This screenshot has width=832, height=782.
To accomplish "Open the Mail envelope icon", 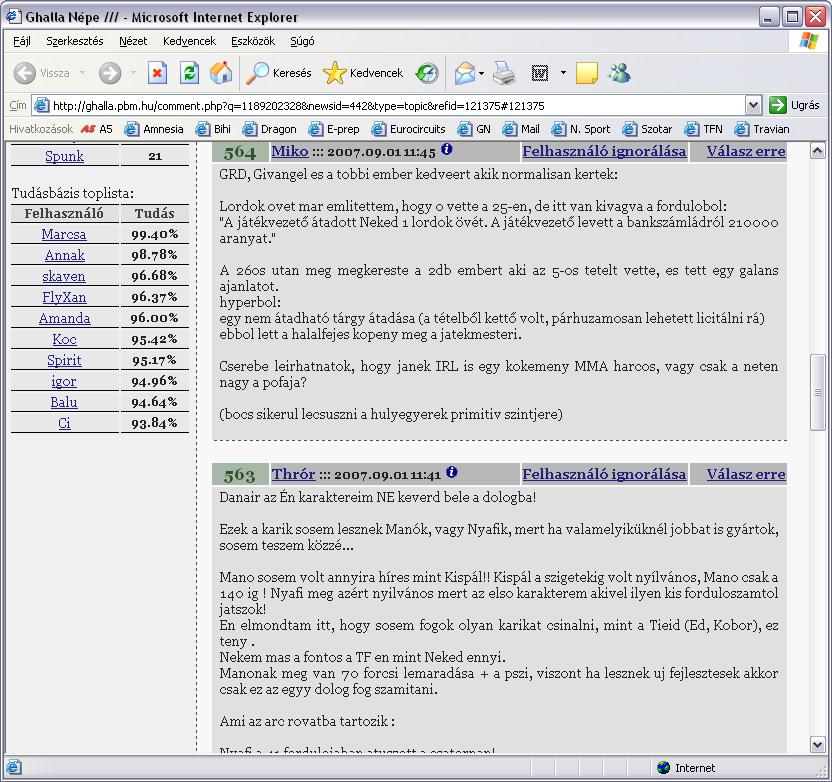I will pyautogui.click(x=464, y=73).
